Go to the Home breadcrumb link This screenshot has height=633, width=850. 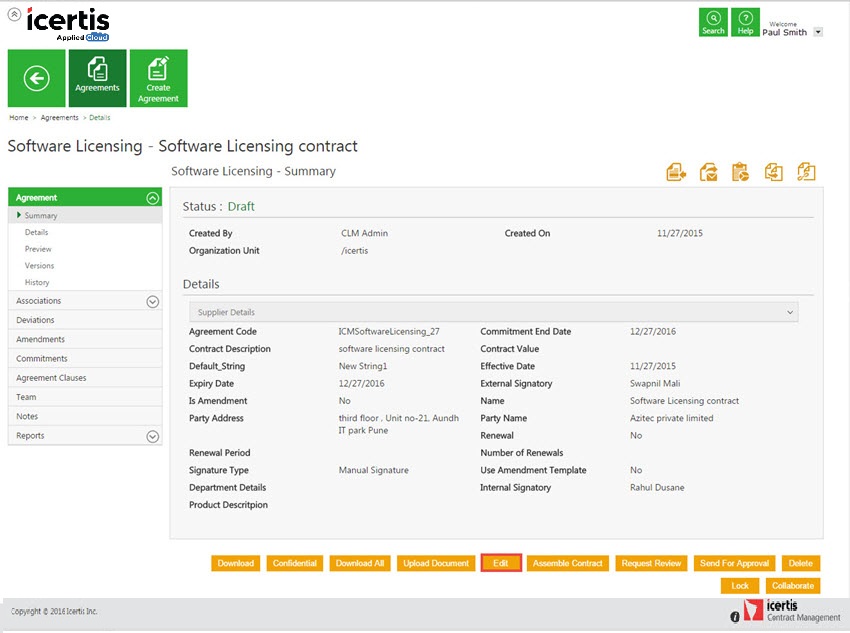coord(19,118)
